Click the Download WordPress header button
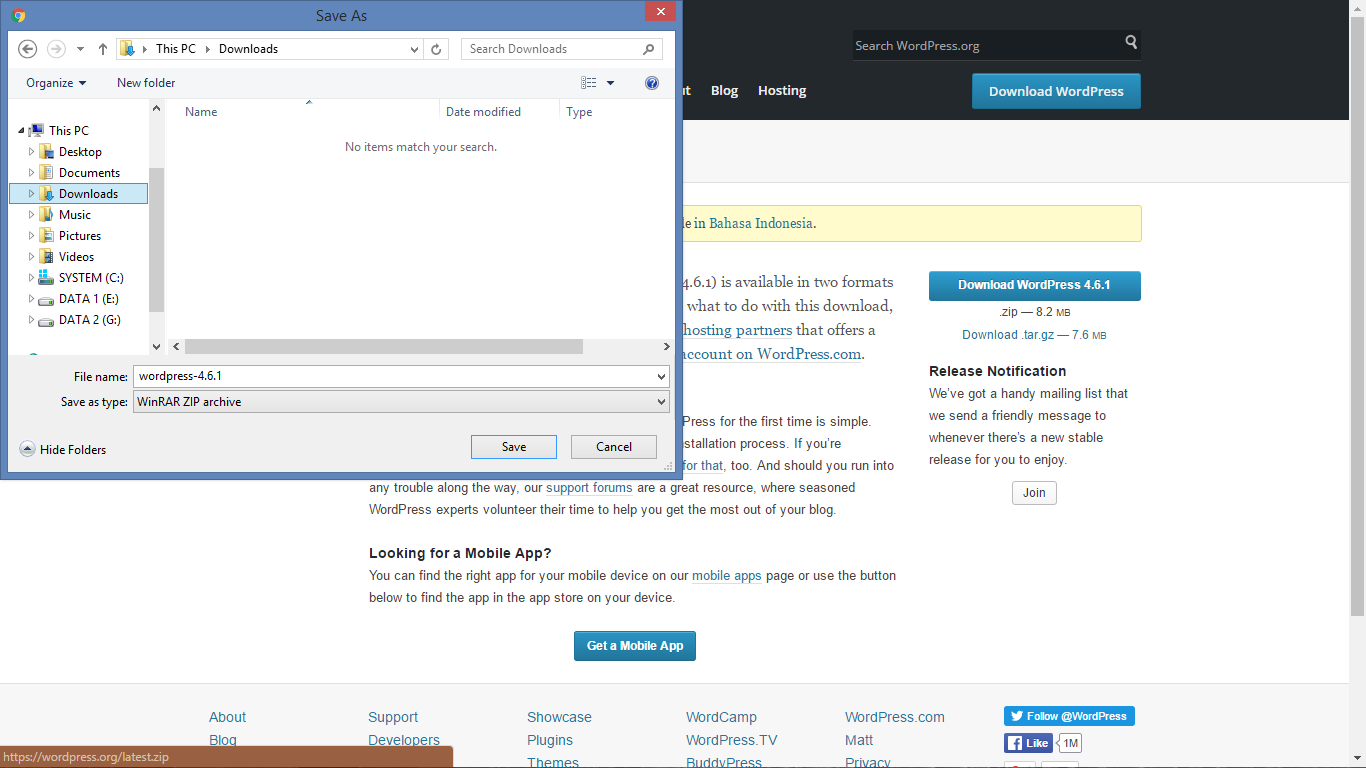1366x768 pixels. 1056,91
